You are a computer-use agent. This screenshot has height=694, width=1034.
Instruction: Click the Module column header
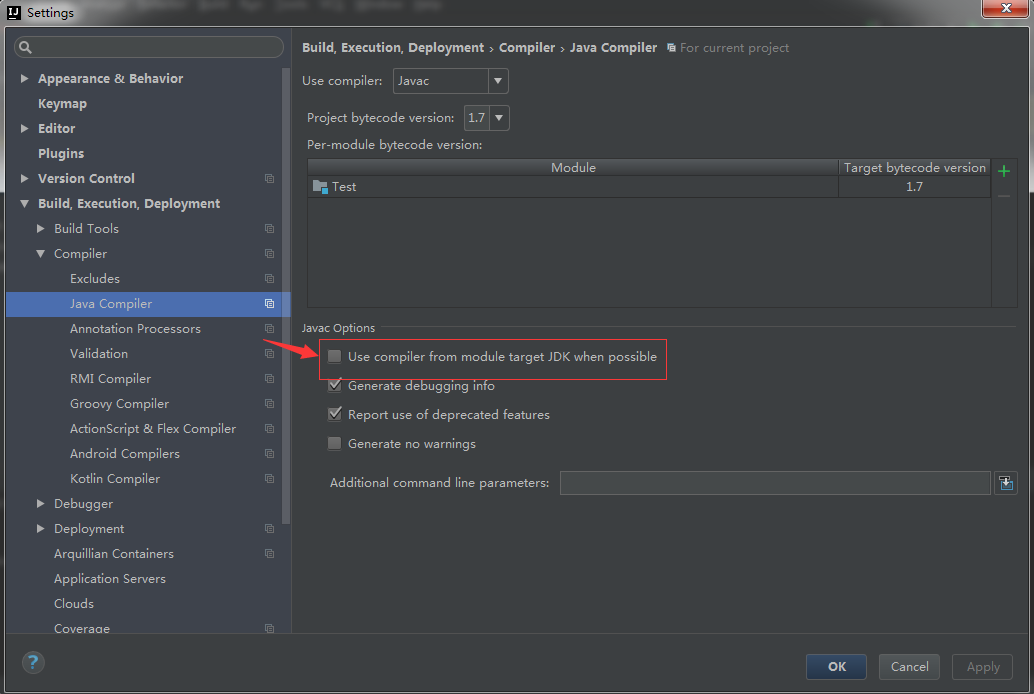(x=573, y=168)
